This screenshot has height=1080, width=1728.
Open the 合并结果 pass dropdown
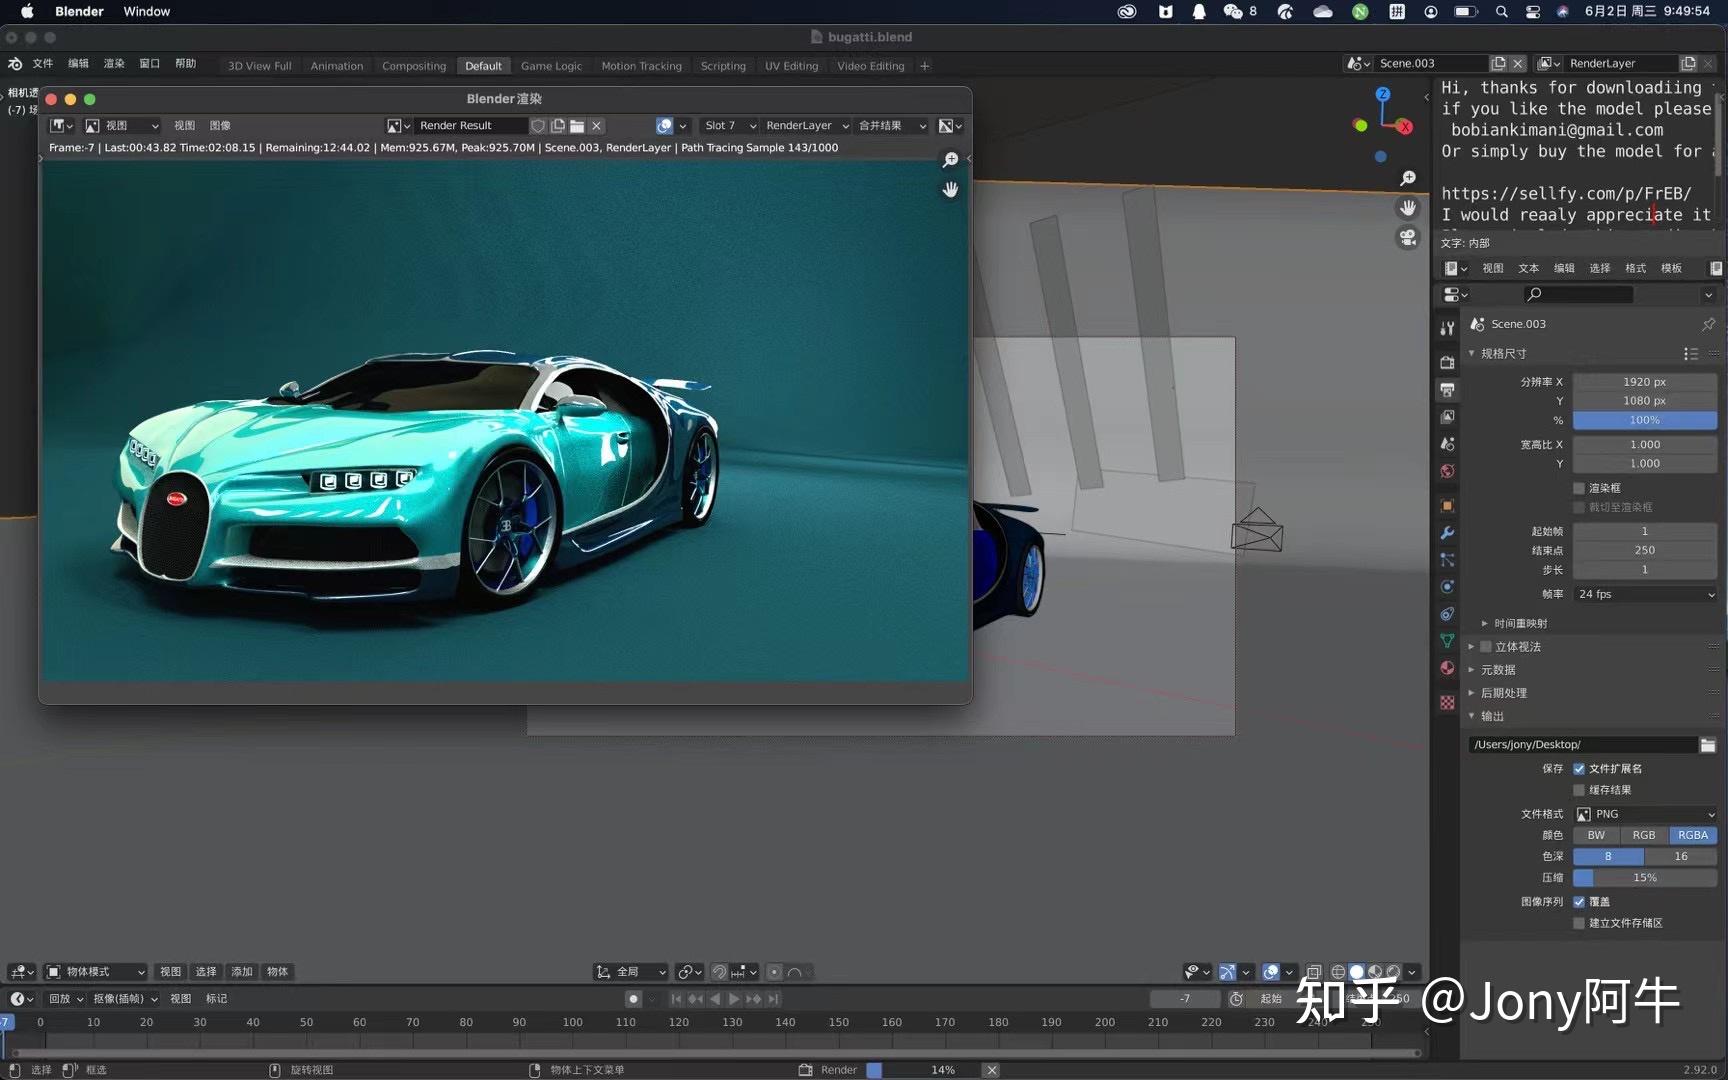[891, 126]
